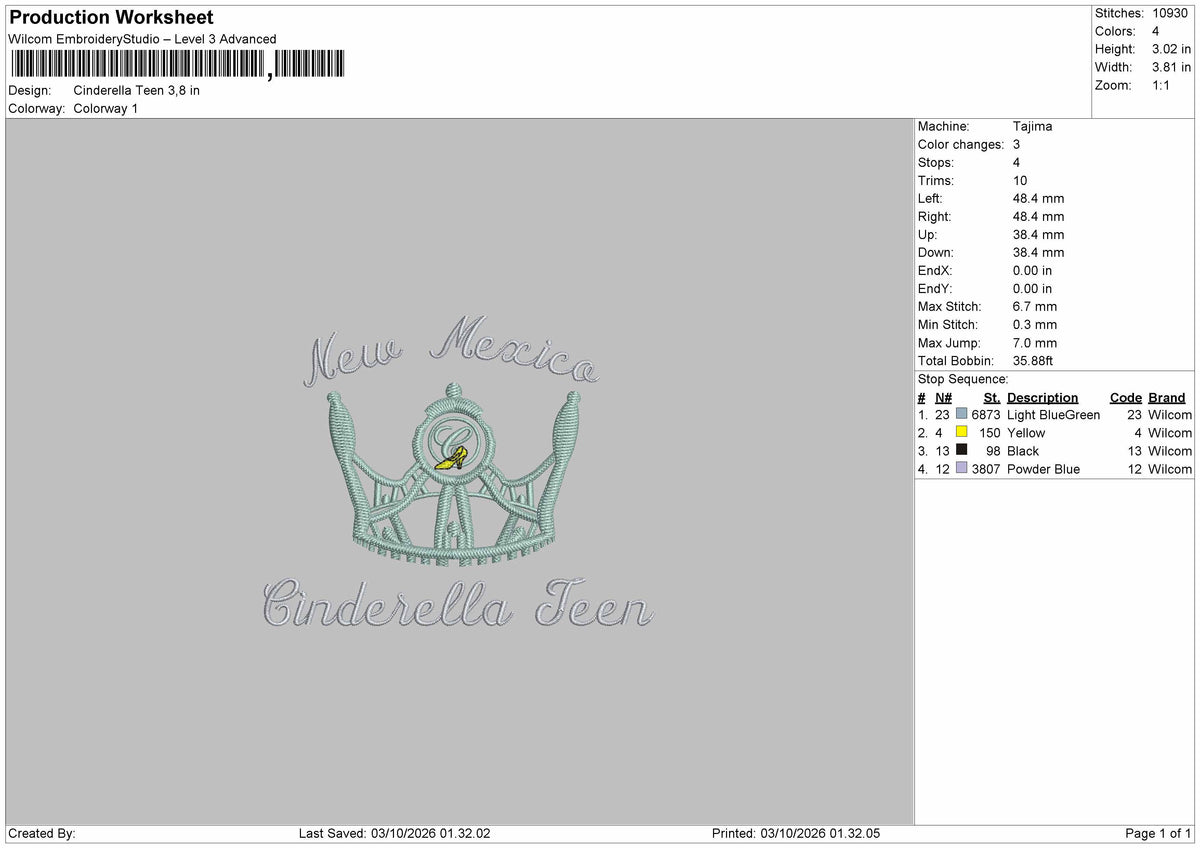This screenshot has width=1200, height=848.
Task: Click the 'Last Saved: 03/10/2026 01.32.02' text
Action: 395,833
